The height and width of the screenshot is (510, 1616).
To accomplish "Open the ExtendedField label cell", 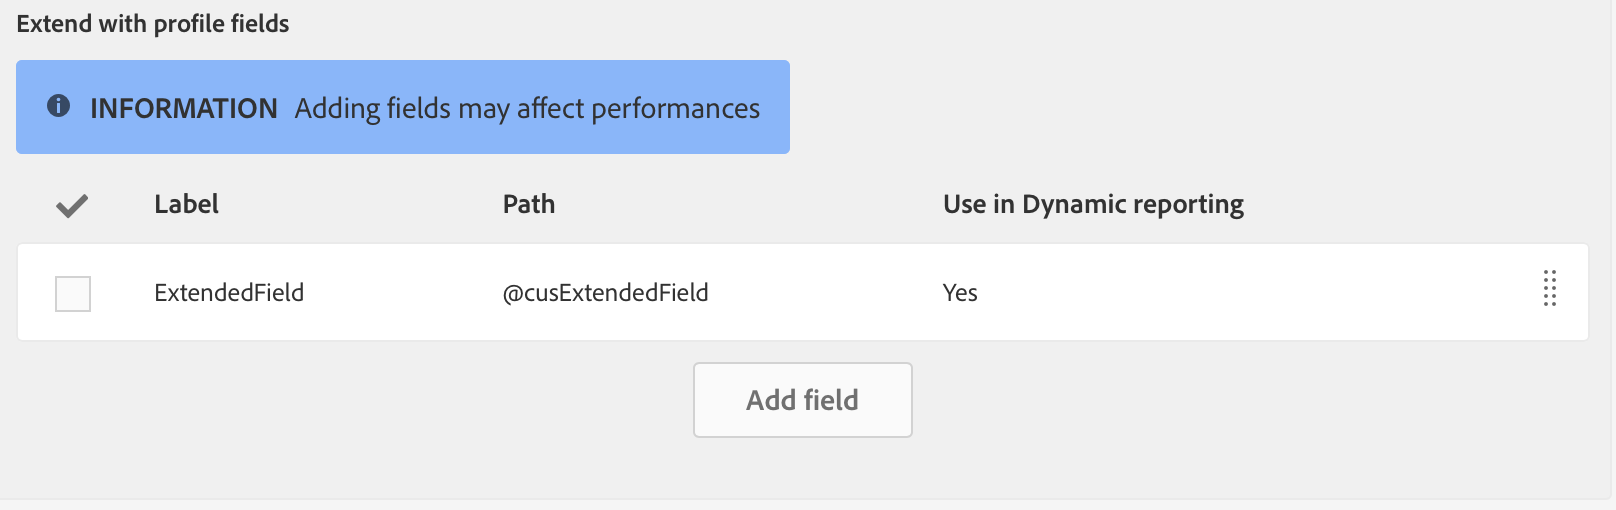I will tap(229, 293).
